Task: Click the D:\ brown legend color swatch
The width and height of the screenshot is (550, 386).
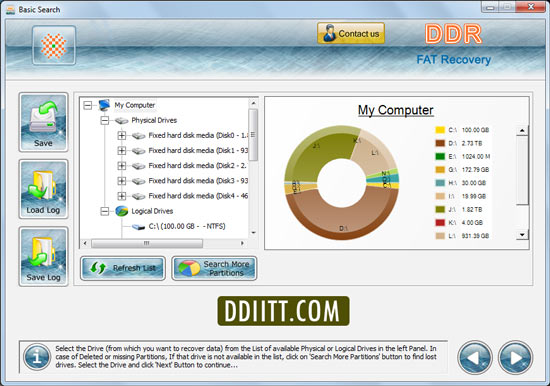Action: [x=440, y=143]
